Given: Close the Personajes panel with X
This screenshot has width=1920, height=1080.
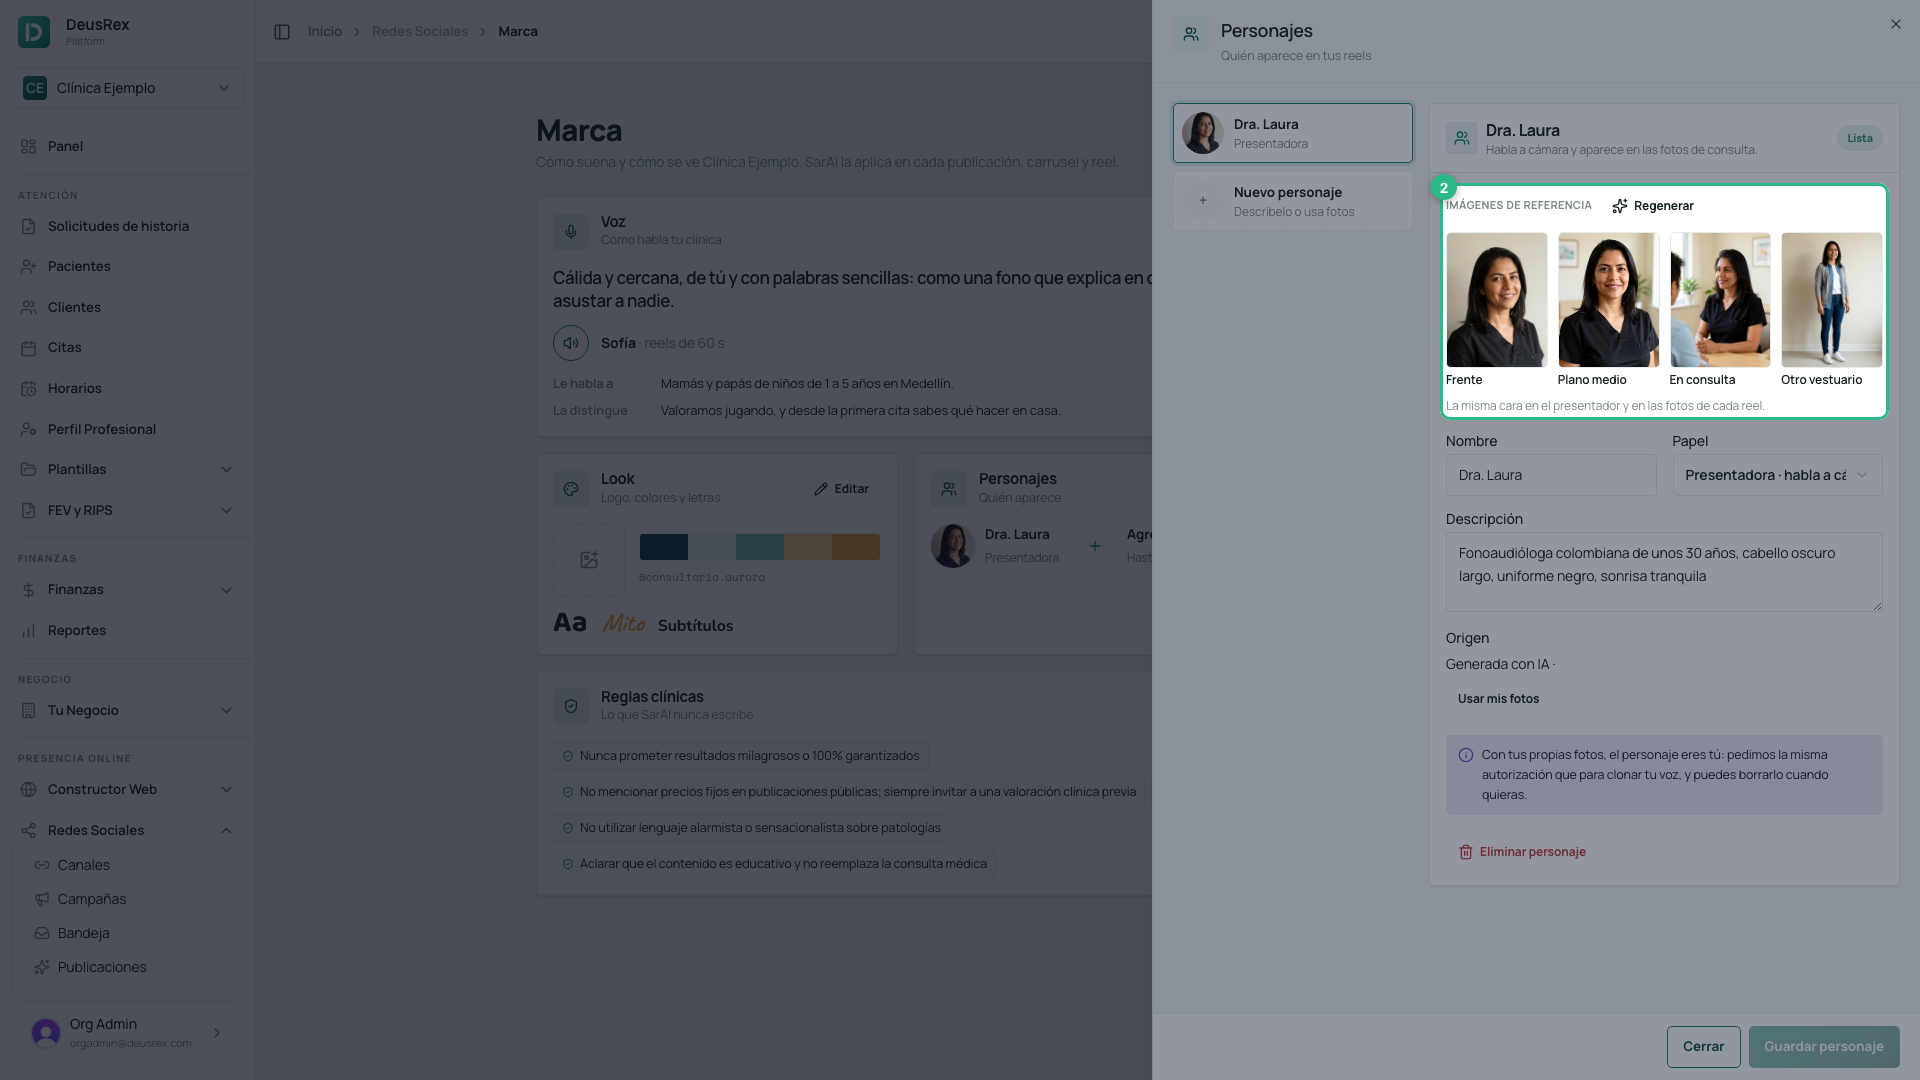Looking at the screenshot, I should click(x=1895, y=24).
